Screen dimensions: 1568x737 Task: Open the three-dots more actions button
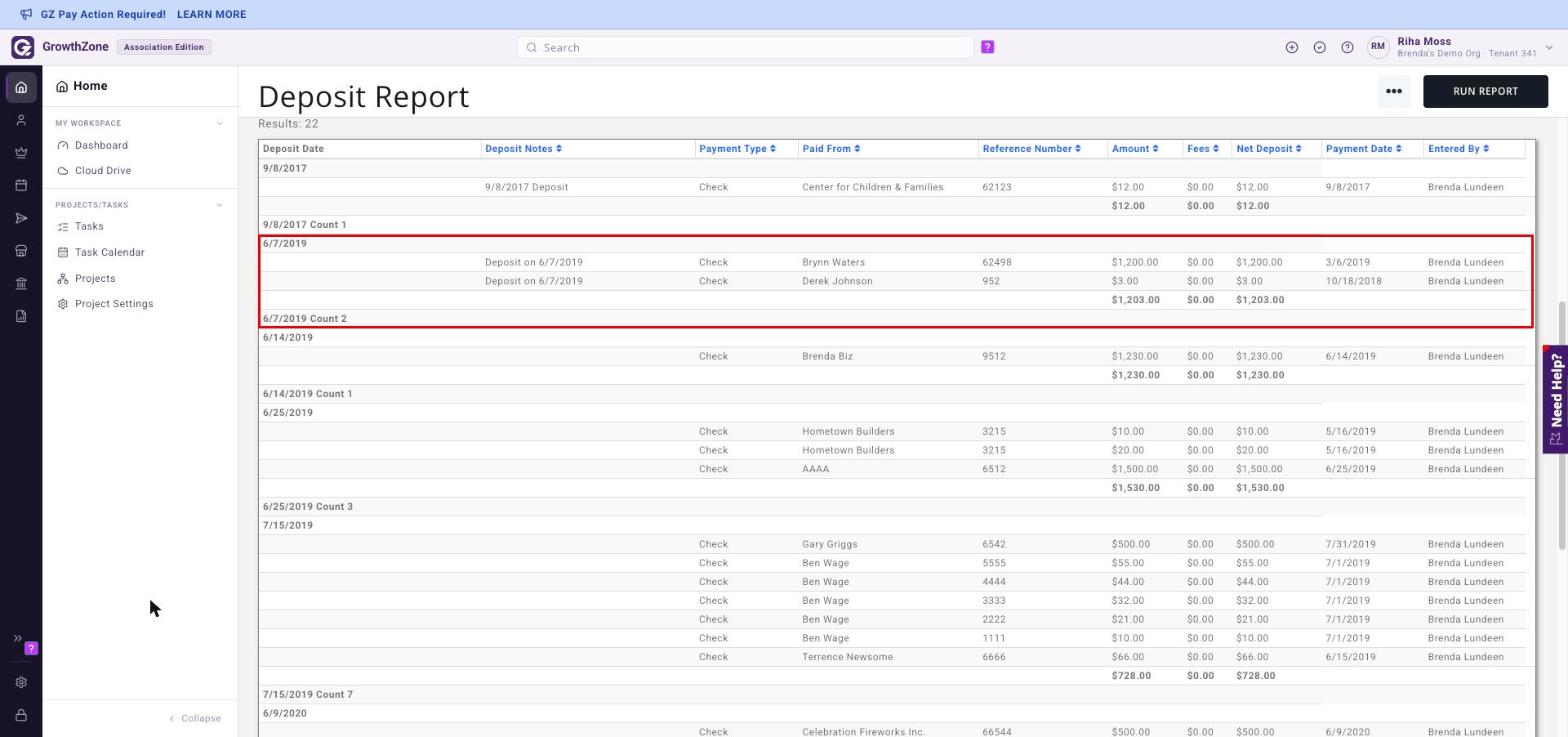click(1393, 91)
